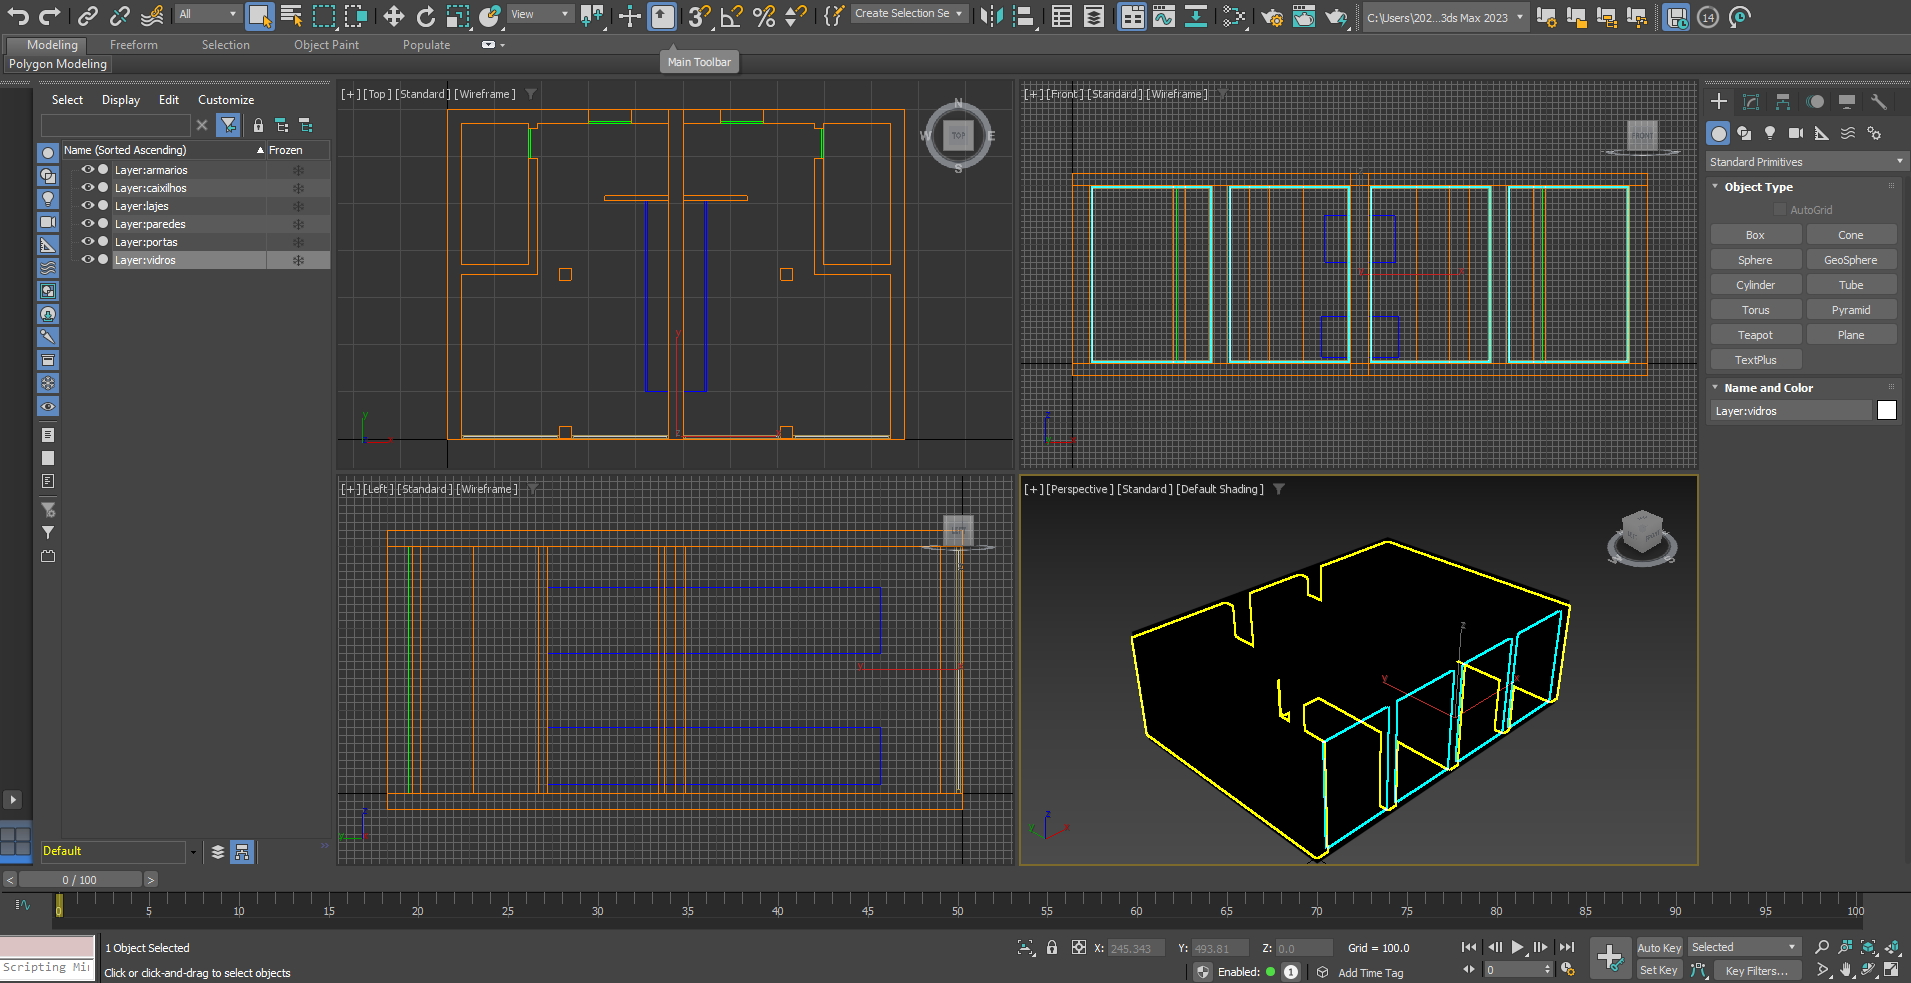Select the Zoom magnifier viewport control
This screenshot has width=1911, height=983.
(x=1822, y=947)
